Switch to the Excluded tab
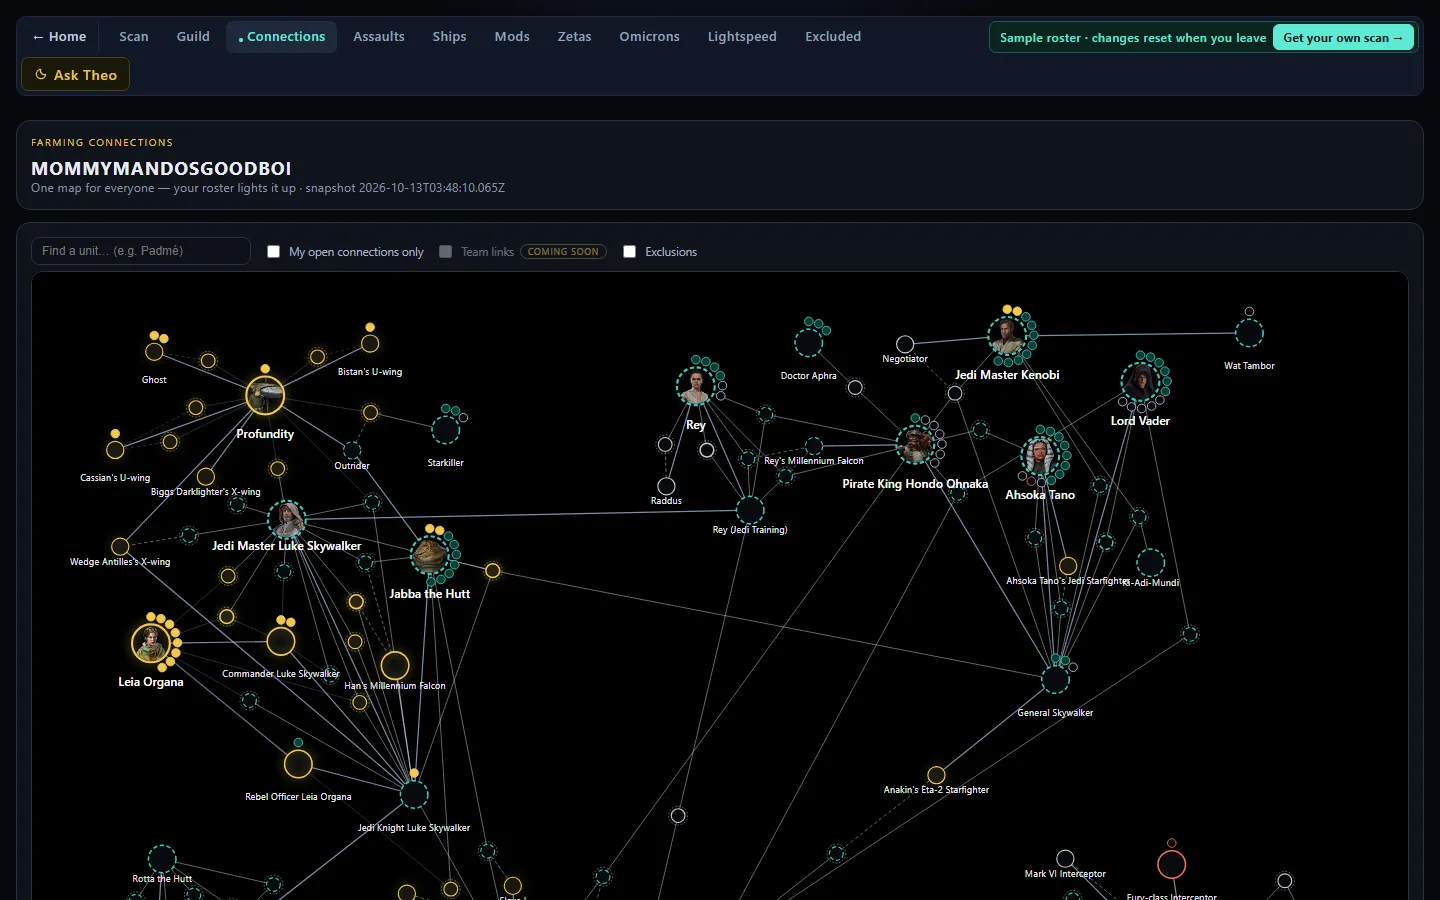This screenshot has height=900, width=1440. 833,37
